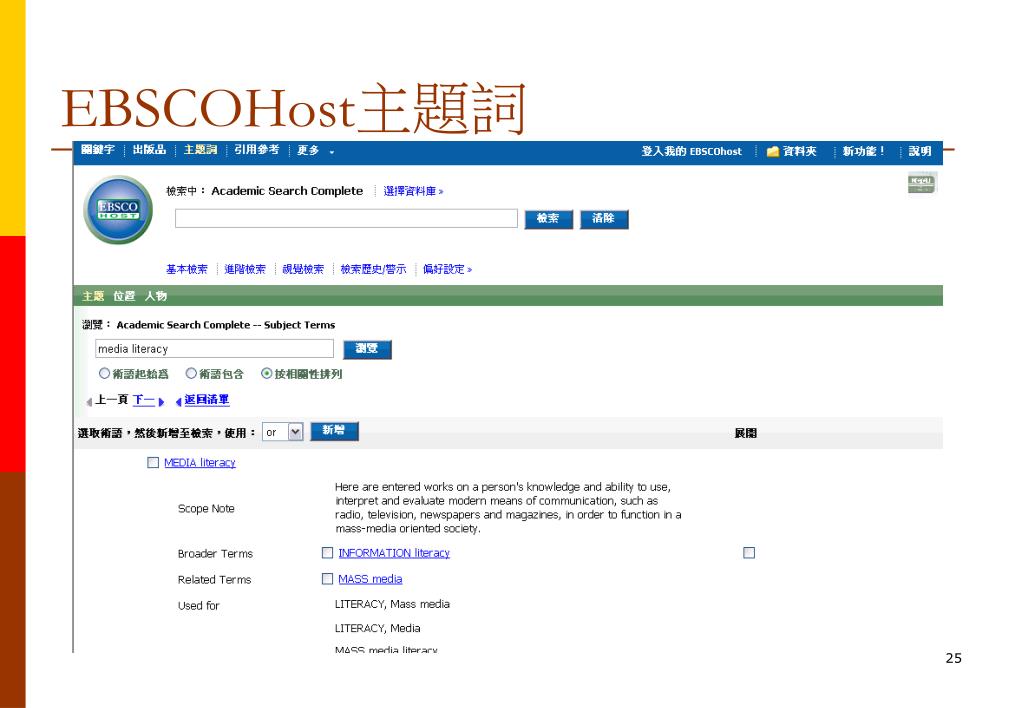Viewport: 1023px width, 708px height.
Task: Expand the 更多 menu
Action: [x=315, y=151]
